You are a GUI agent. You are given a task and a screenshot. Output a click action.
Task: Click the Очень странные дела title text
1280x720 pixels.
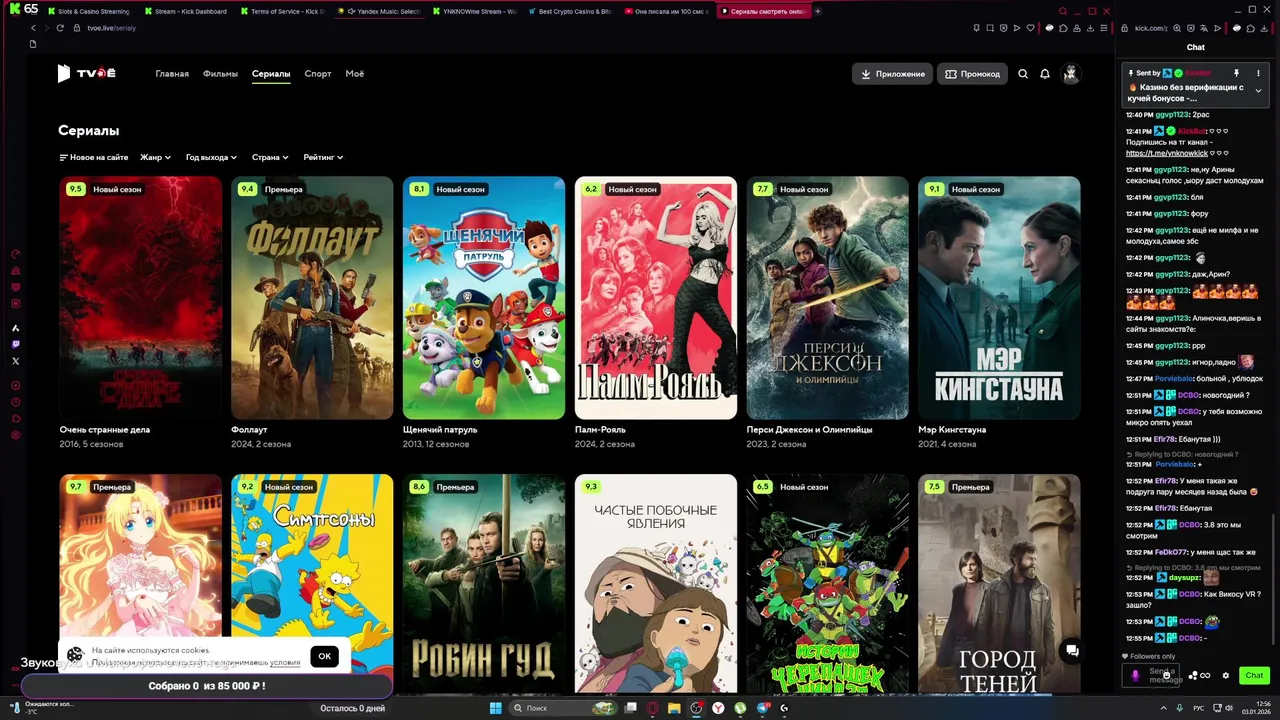point(105,430)
